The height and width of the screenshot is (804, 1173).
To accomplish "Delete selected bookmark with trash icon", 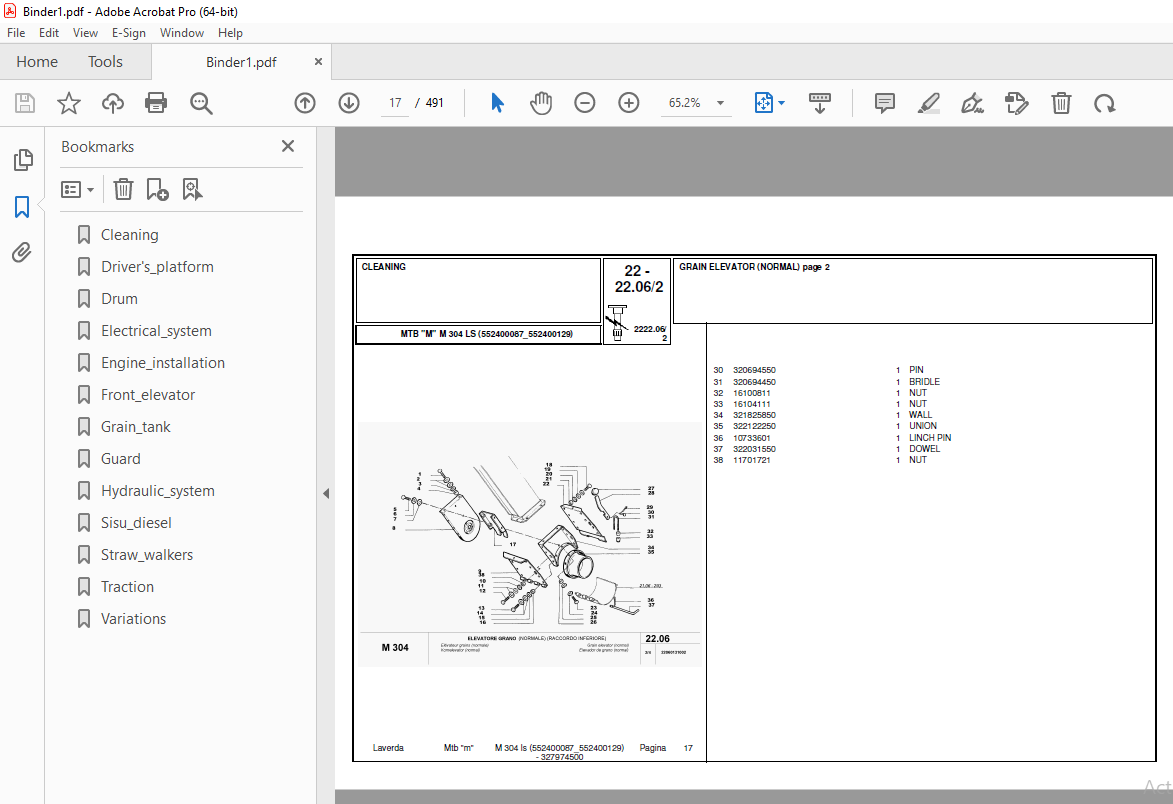I will click(123, 189).
